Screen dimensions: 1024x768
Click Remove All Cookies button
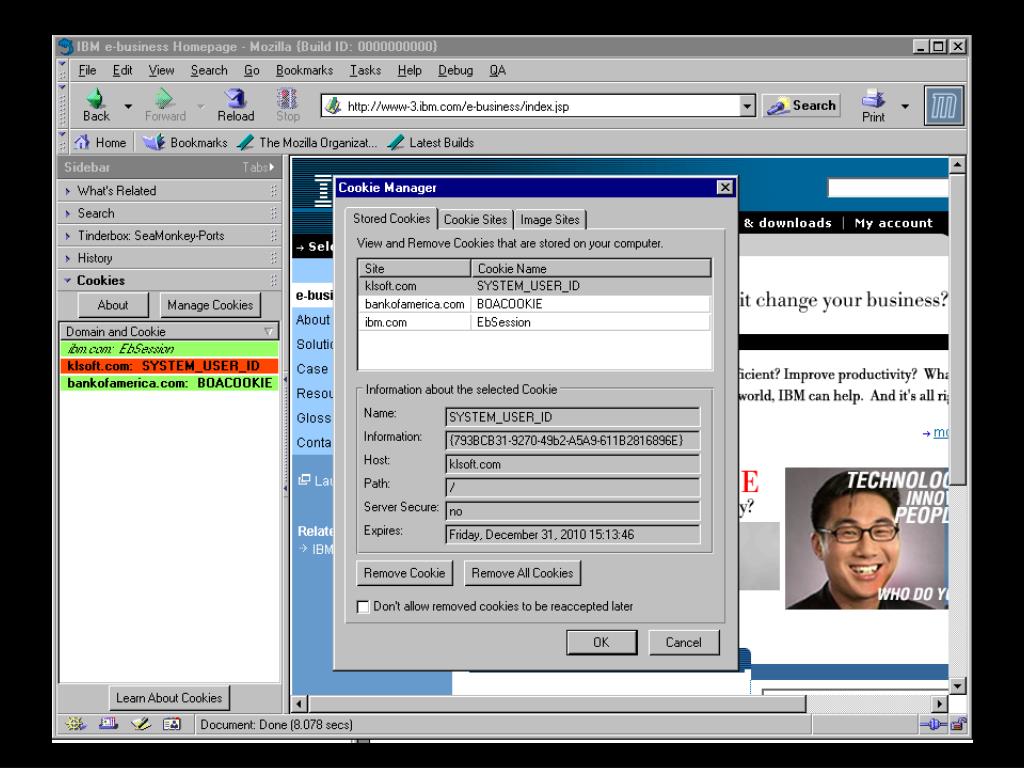[x=522, y=573]
